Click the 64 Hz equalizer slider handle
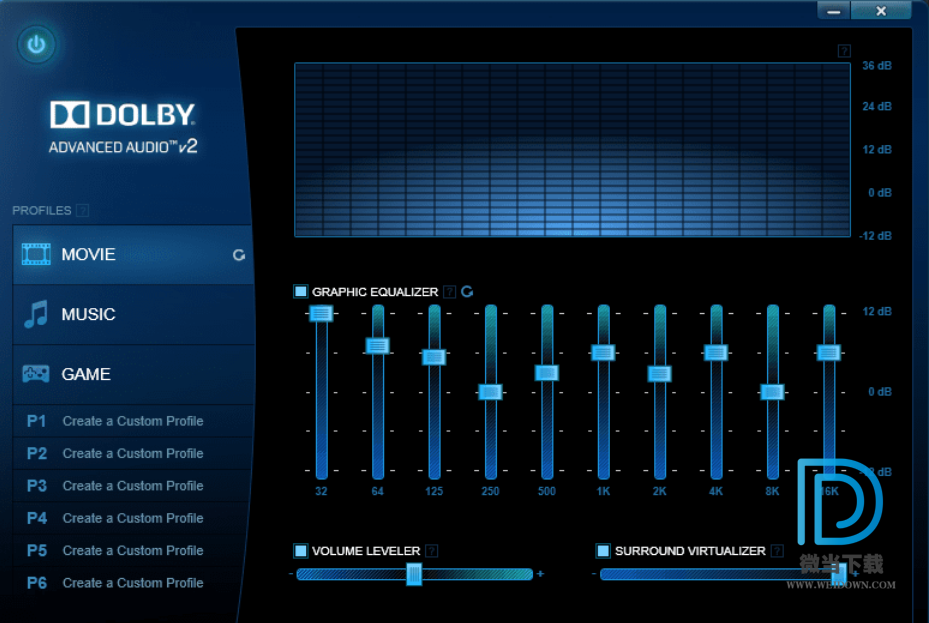Screen dimensions: 929x623 [x=377, y=346]
